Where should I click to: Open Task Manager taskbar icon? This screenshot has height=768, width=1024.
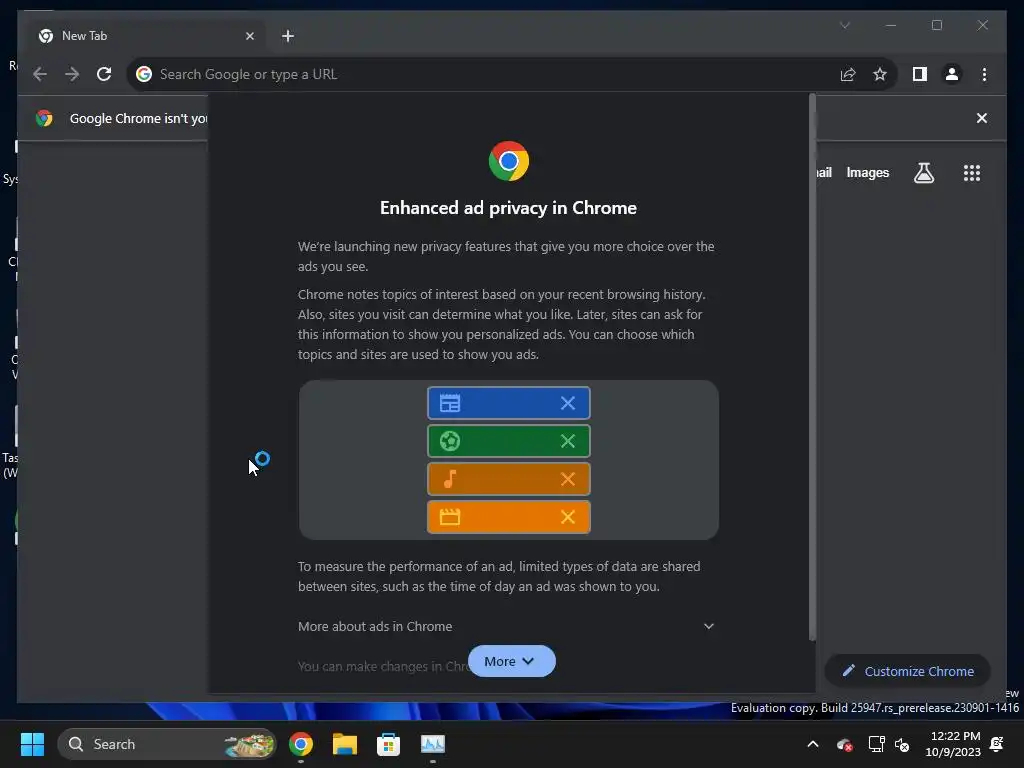click(x=432, y=744)
